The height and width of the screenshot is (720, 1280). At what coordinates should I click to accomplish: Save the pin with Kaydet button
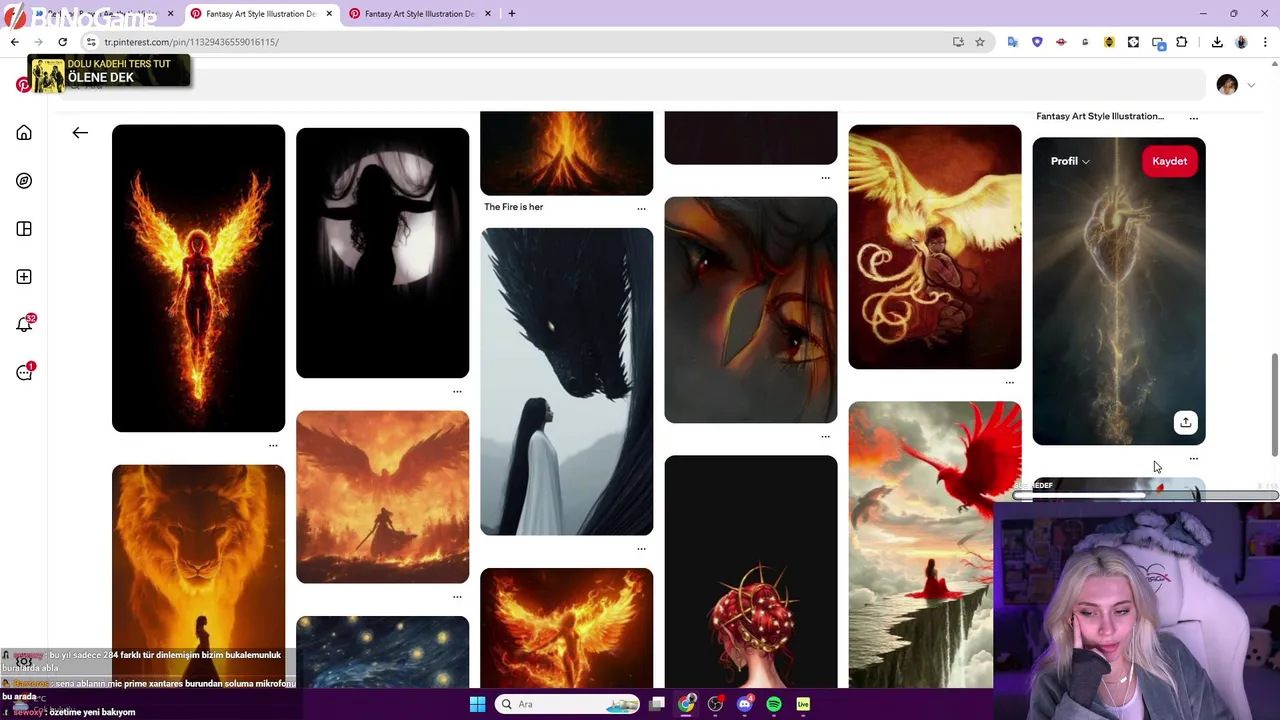click(1169, 161)
